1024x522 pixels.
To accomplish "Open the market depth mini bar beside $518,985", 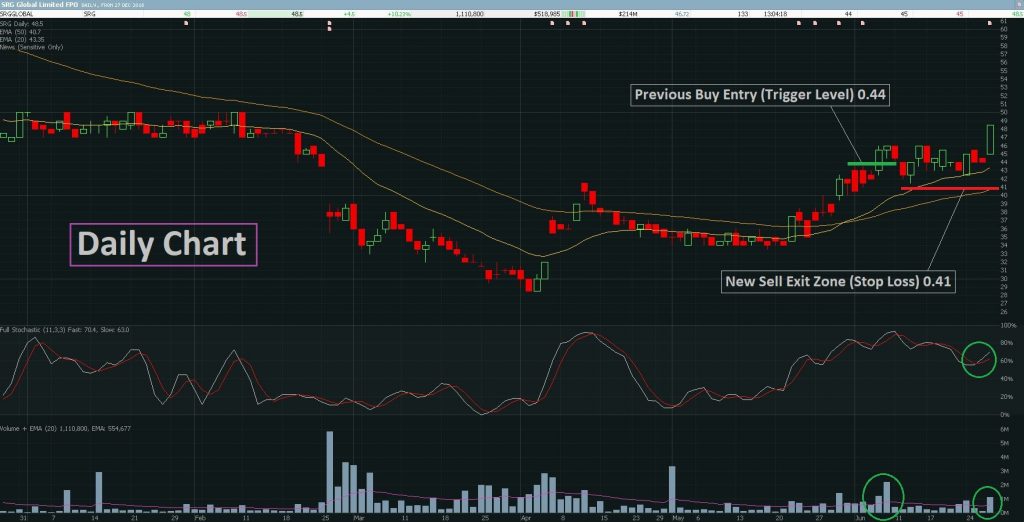I will click(575, 13).
